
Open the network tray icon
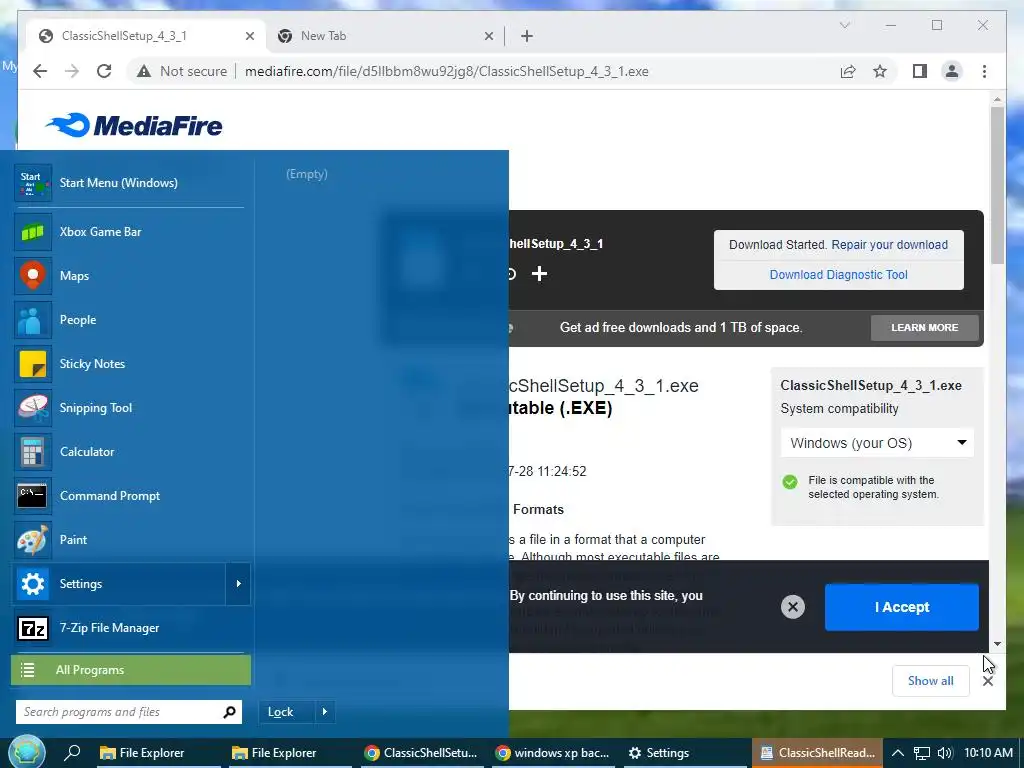[x=921, y=753]
